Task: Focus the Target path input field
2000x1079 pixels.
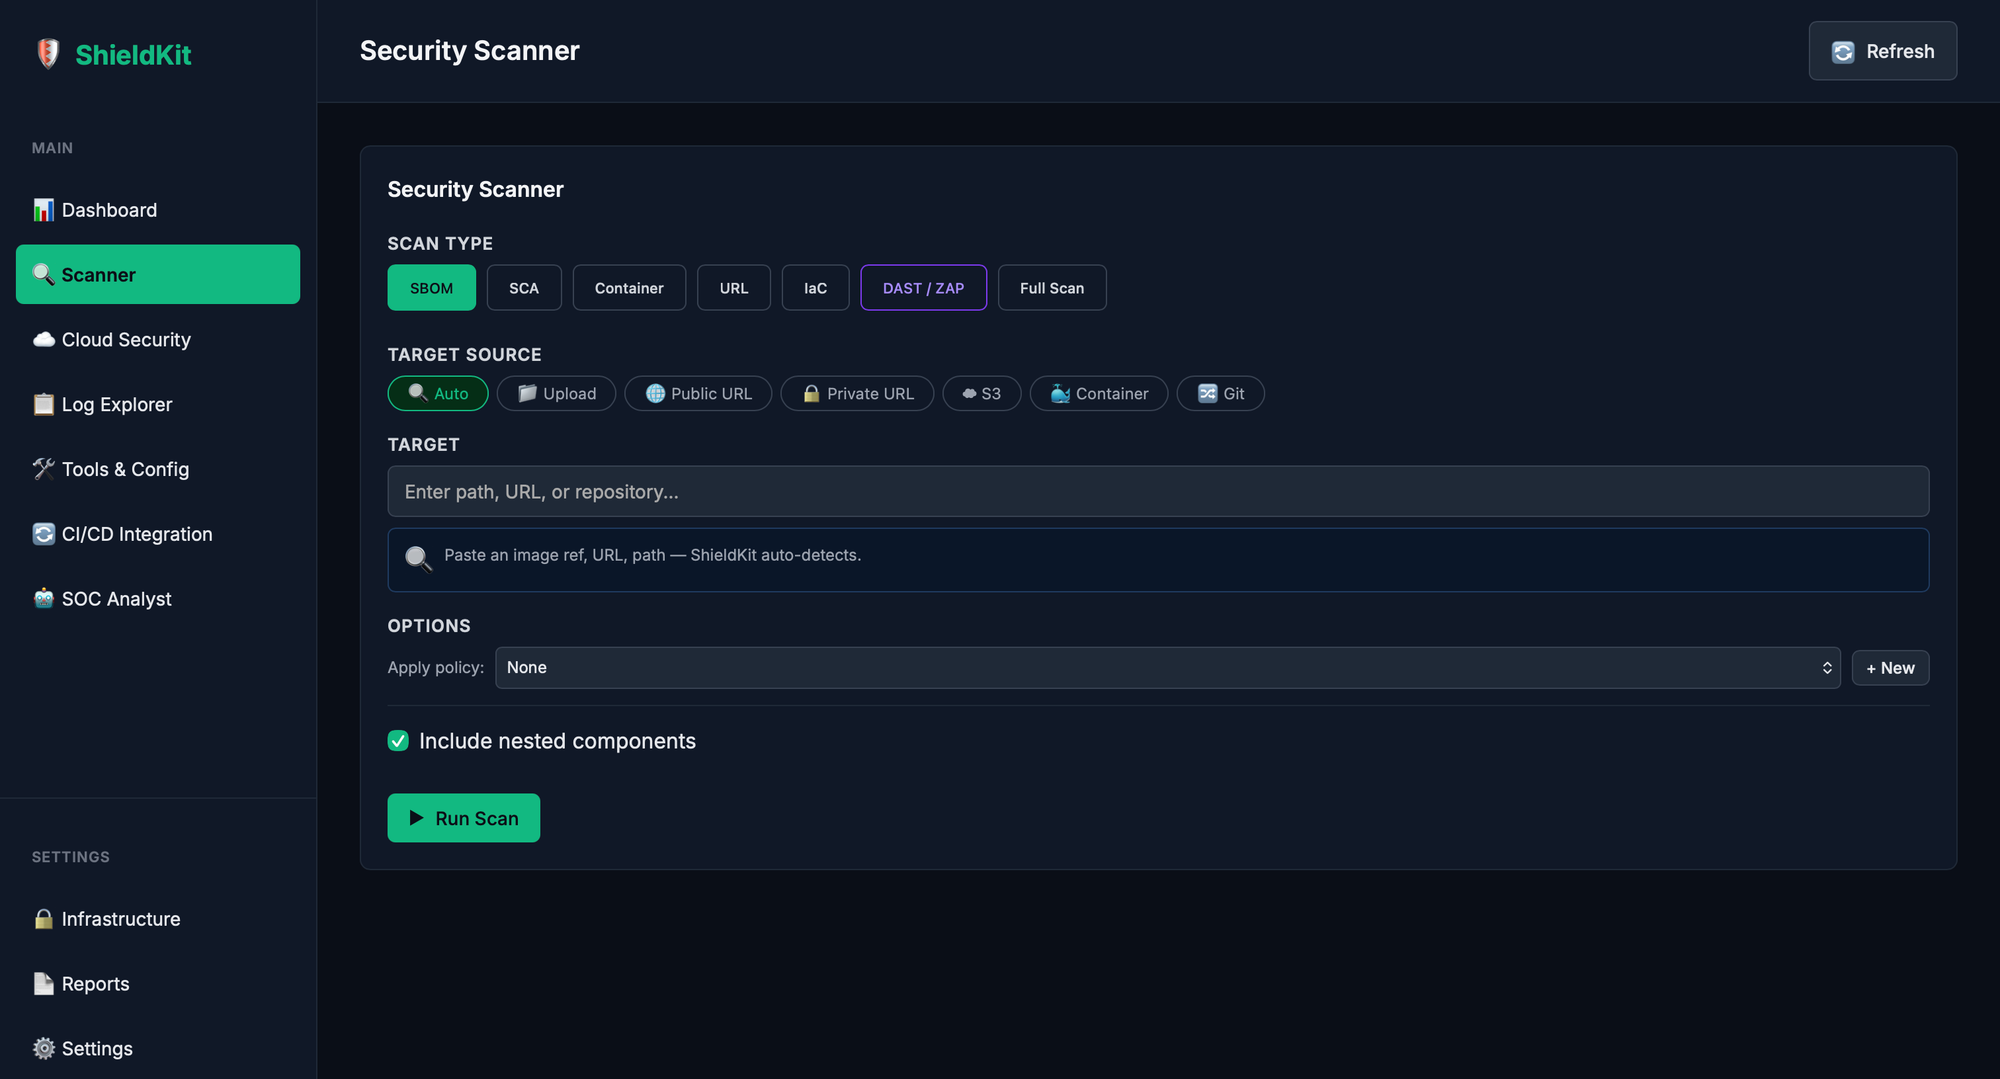Action: coord(1157,492)
